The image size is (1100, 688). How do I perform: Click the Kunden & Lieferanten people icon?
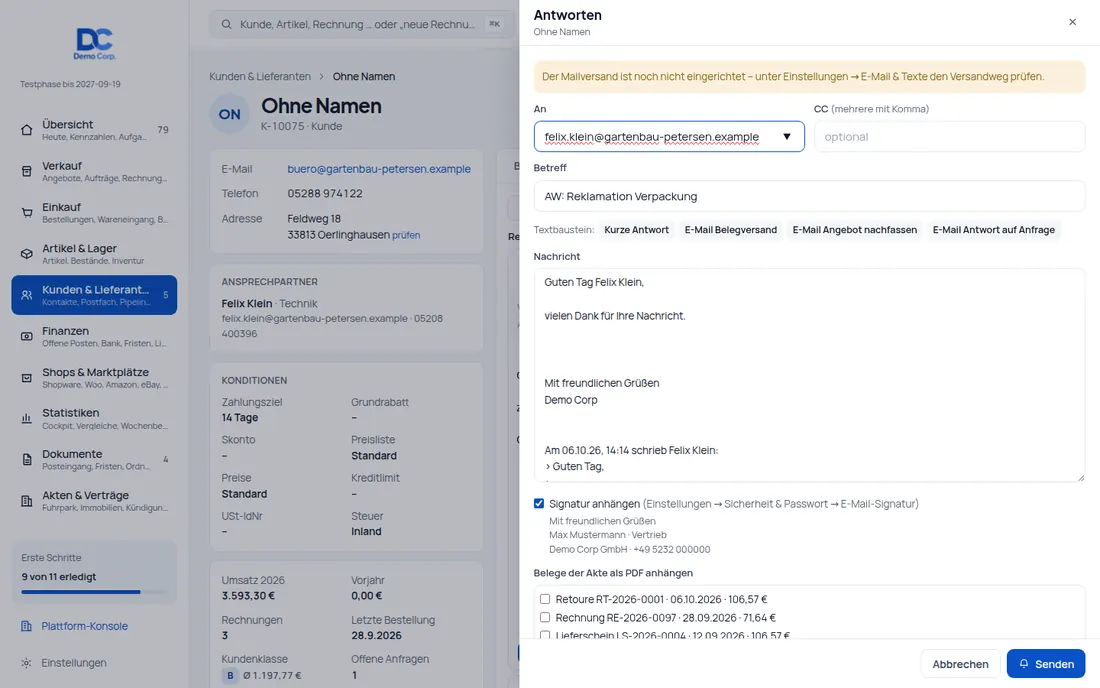pos(27,295)
